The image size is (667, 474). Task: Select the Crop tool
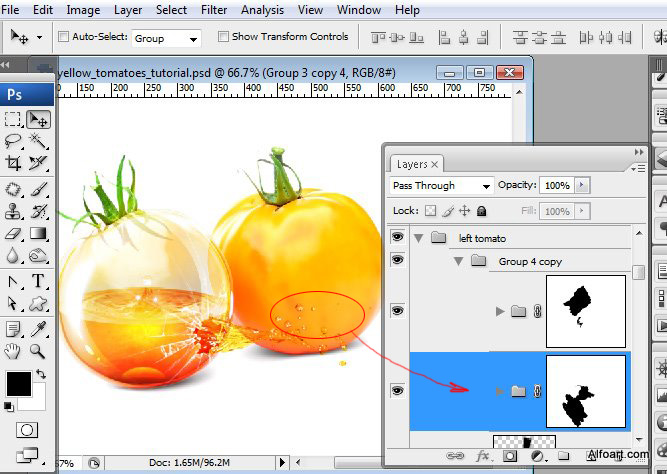pos(14,163)
